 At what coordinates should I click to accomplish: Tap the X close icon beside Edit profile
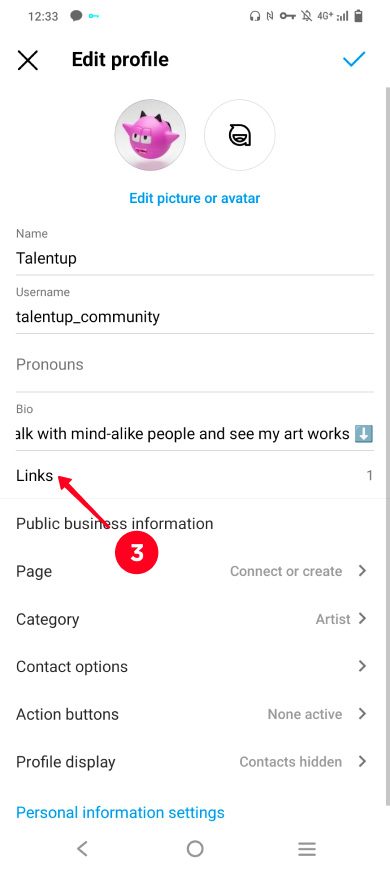[28, 60]
